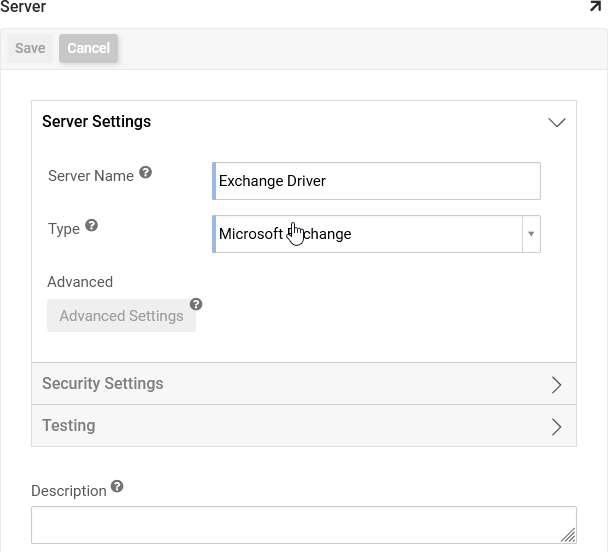Open the Security Settings section header
Image resolution: width=608 pixels, height=552 pixels.
click(102, 384)
